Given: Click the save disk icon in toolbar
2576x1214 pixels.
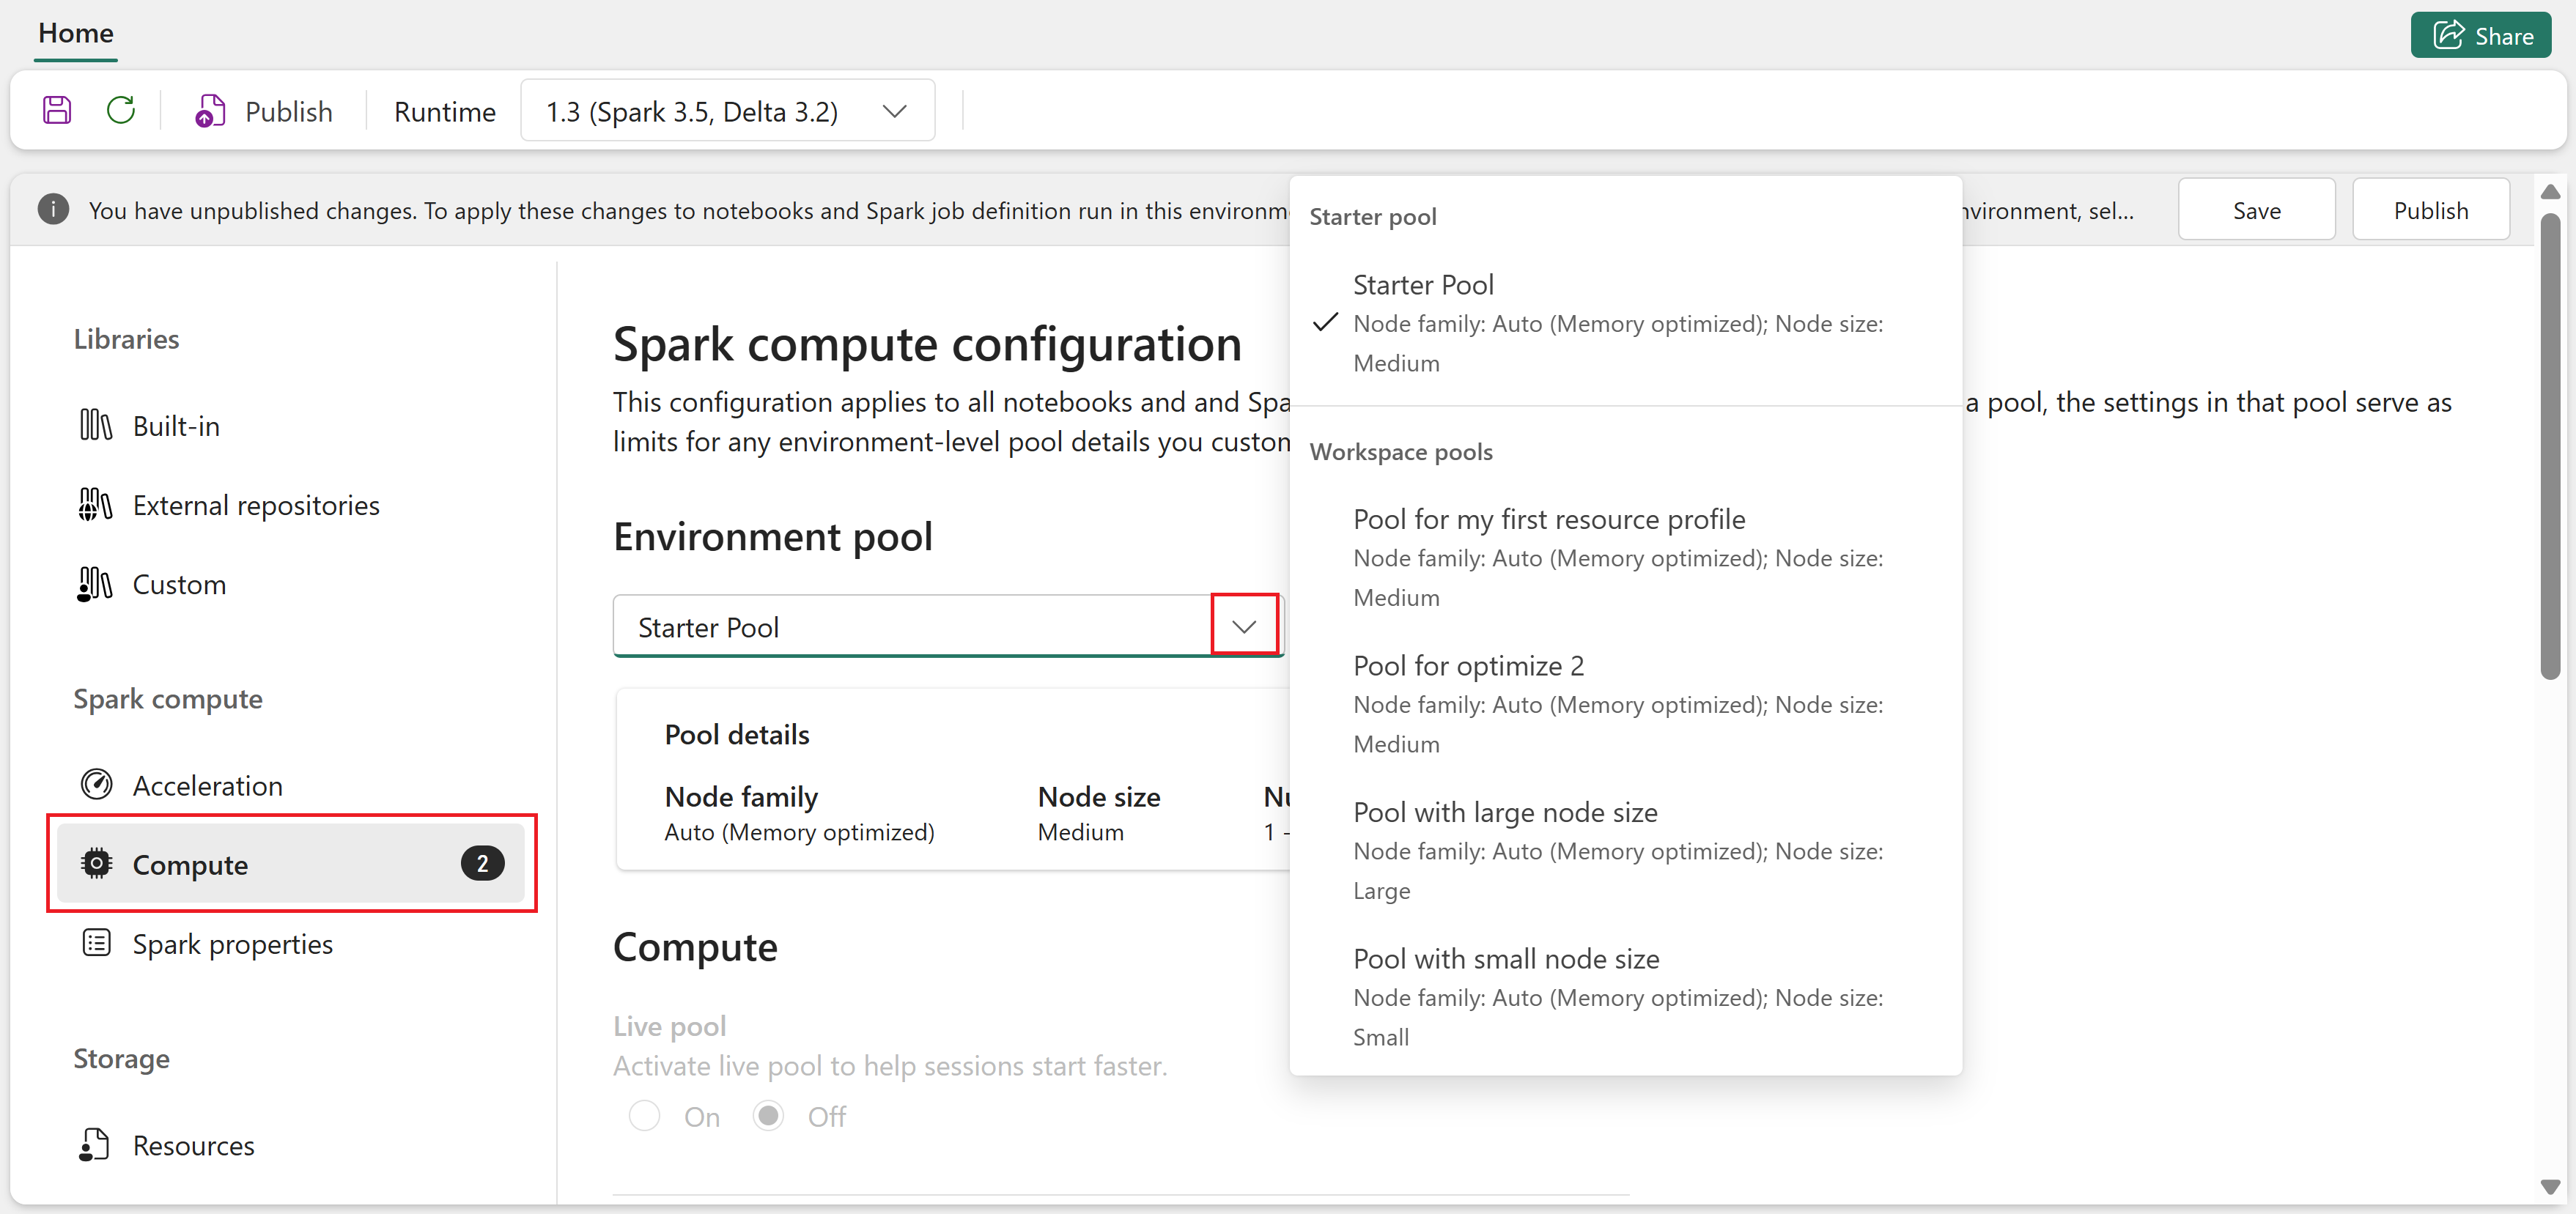Looking at the screenshot, I should click(x=57, y=110).
